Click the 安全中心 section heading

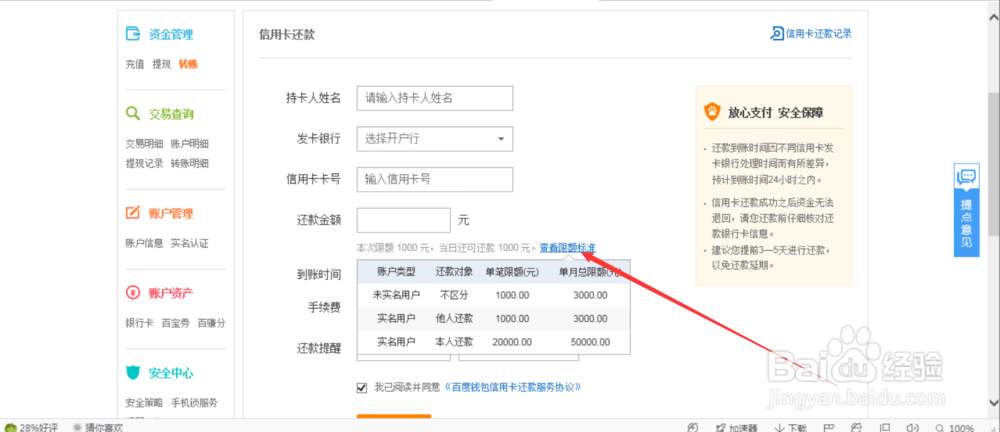pyautogui.click(x=171, y=373)
